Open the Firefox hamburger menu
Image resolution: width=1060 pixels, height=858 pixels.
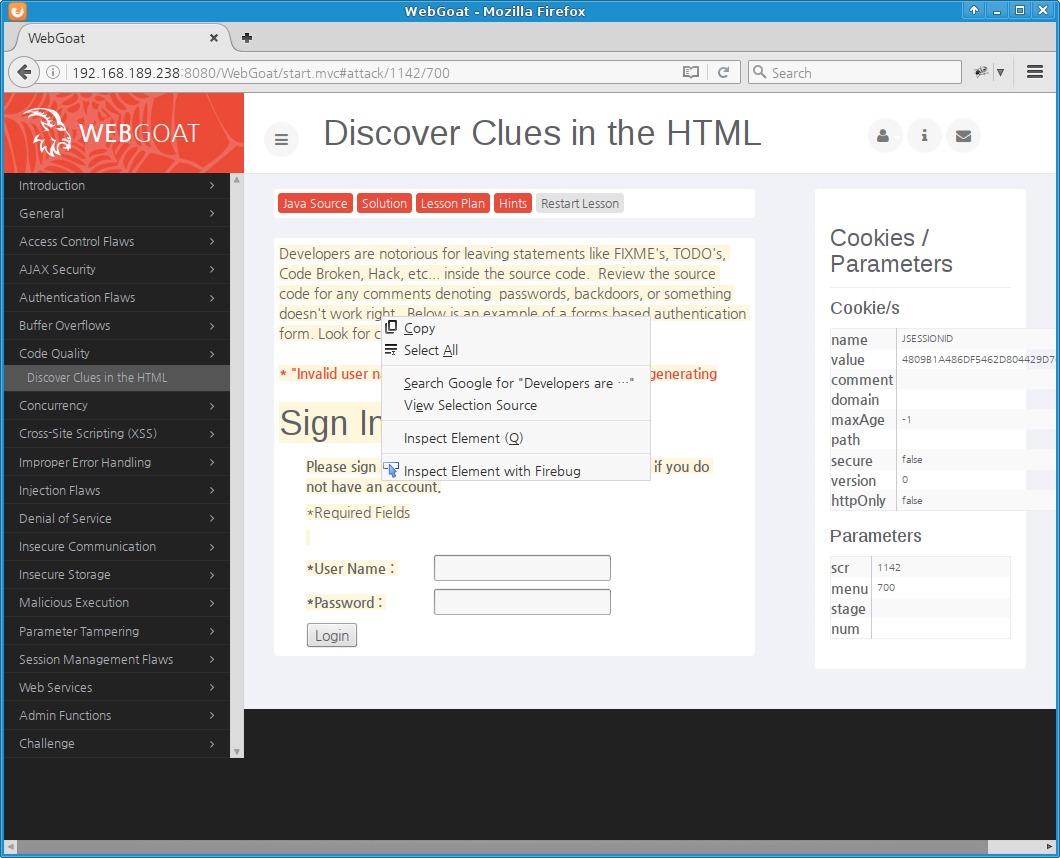[1034, 72]
